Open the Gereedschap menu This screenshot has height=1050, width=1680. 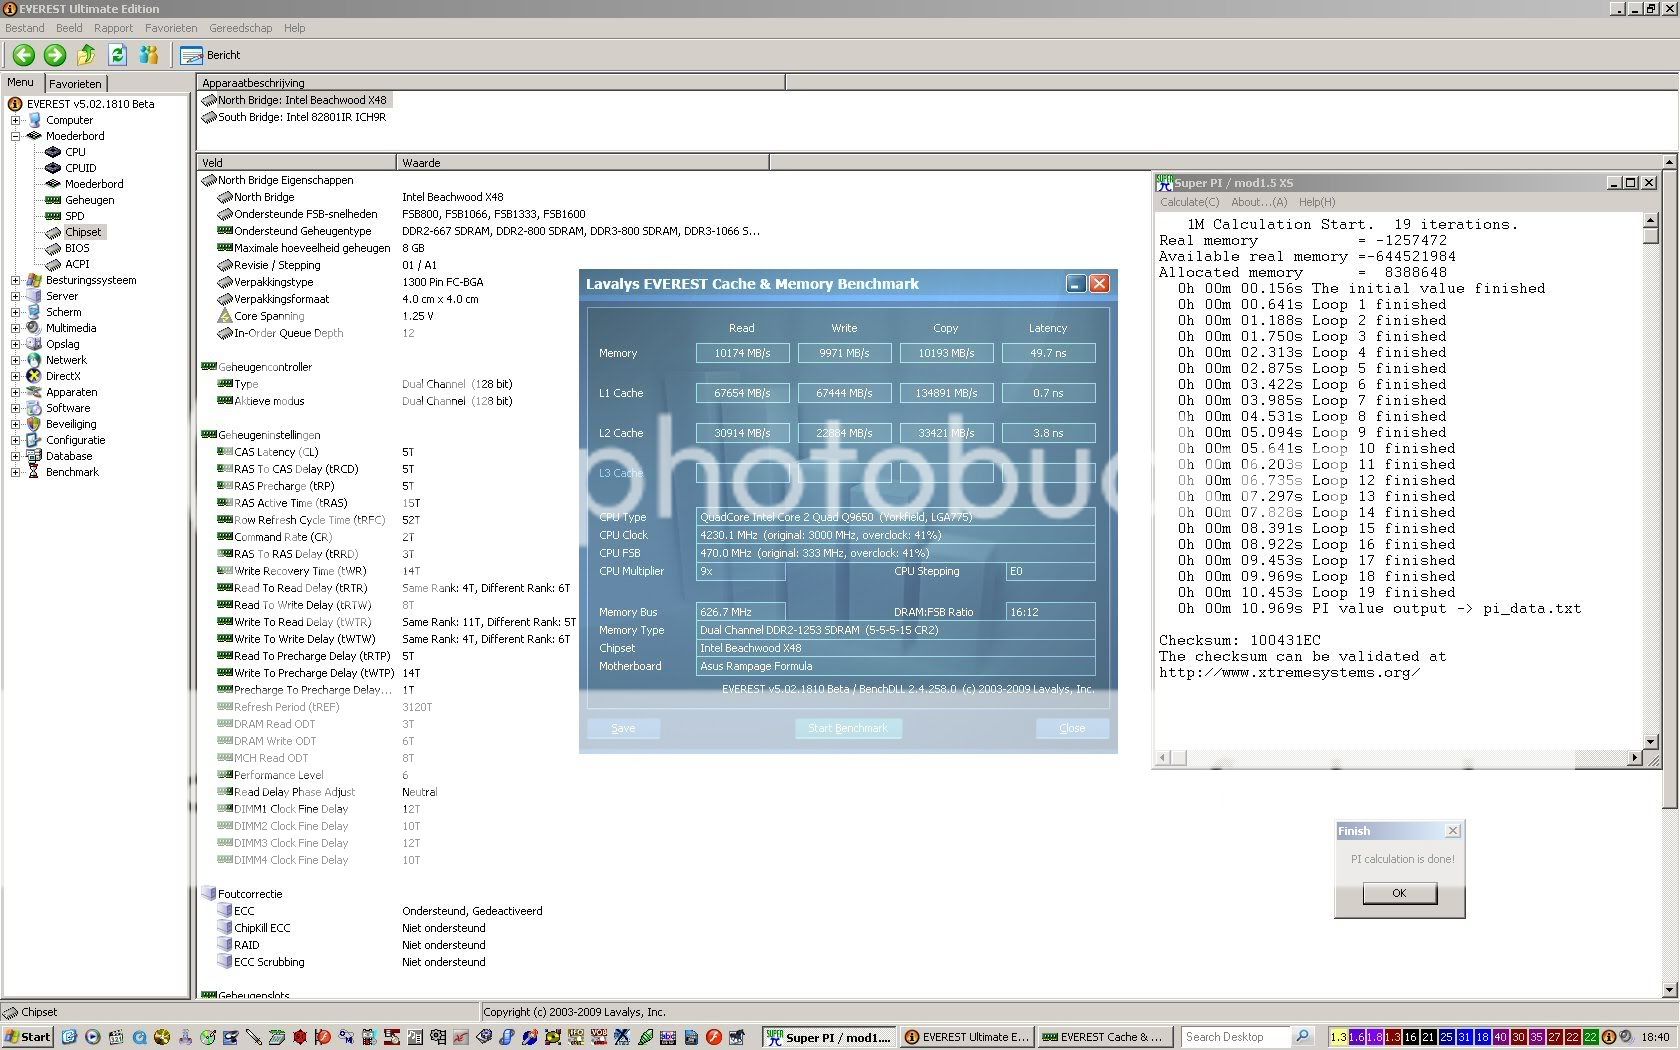pyautogui.click(x=241, y=28)
